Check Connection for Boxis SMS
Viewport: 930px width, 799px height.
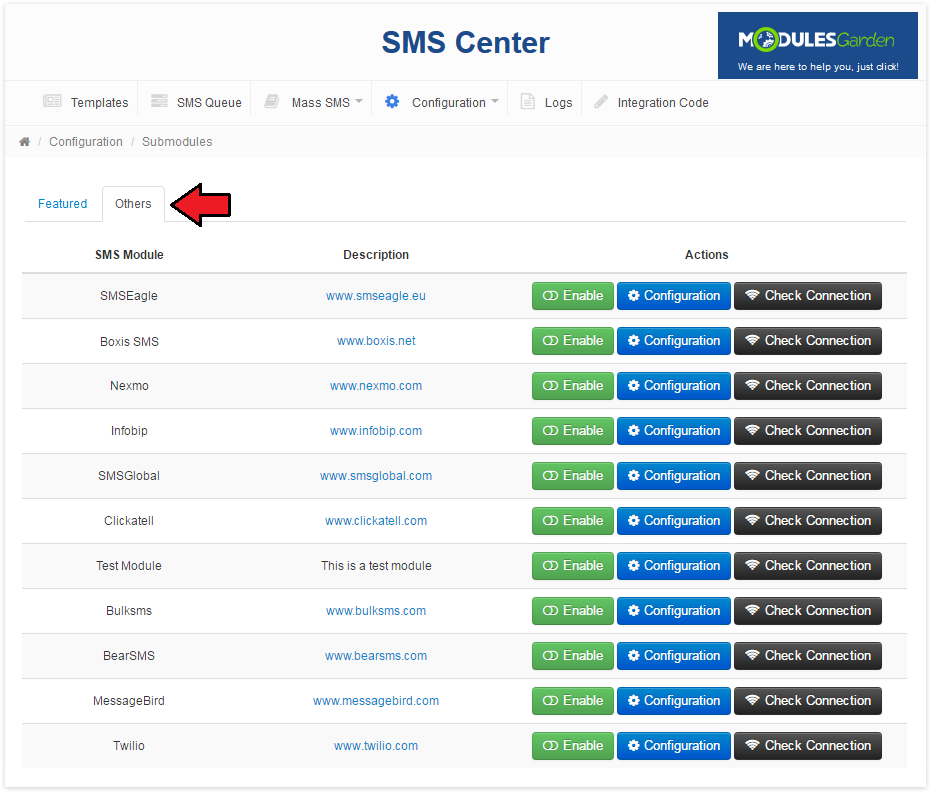pos(808,341)
